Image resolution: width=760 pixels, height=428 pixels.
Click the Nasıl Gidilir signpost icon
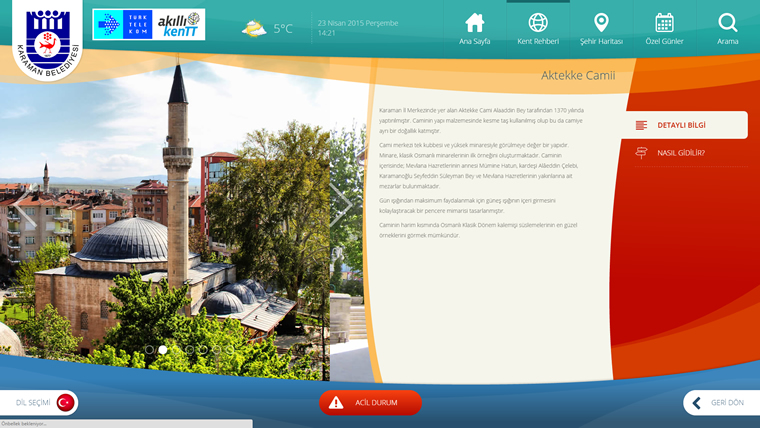point(641,153)
